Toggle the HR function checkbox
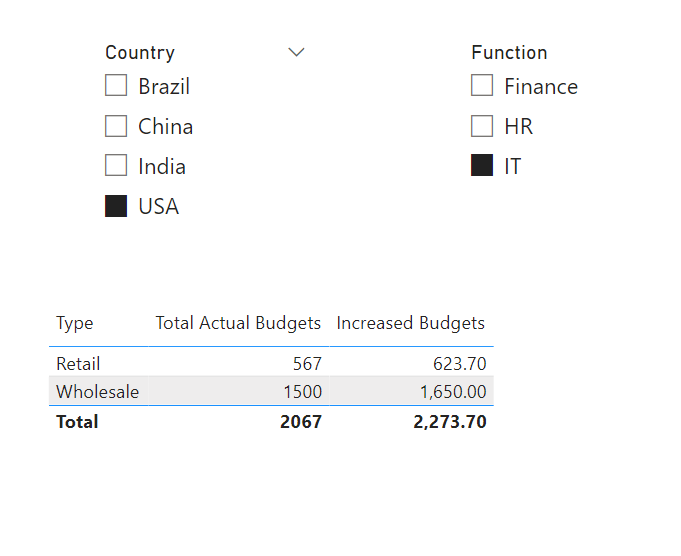Viewport: 681px width, 556px height. 482,126
